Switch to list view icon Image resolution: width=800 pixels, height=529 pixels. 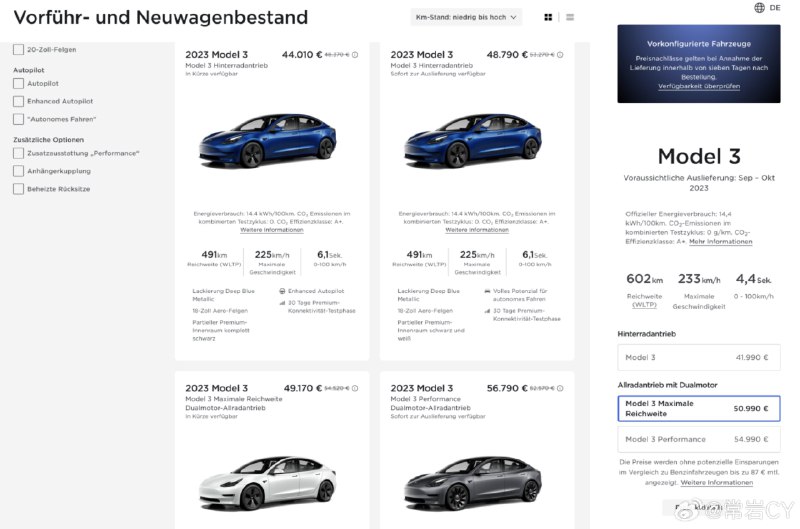(570, 17)
